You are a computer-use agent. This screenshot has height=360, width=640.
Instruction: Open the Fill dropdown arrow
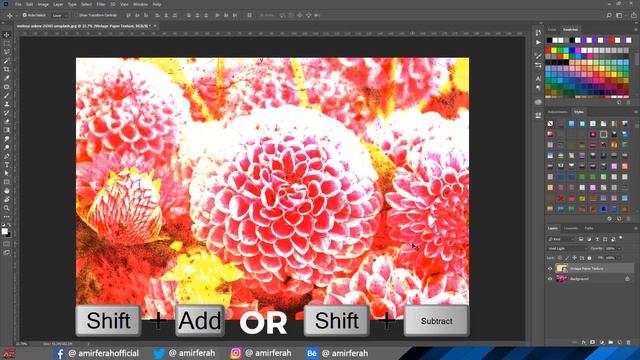(619, 258)
